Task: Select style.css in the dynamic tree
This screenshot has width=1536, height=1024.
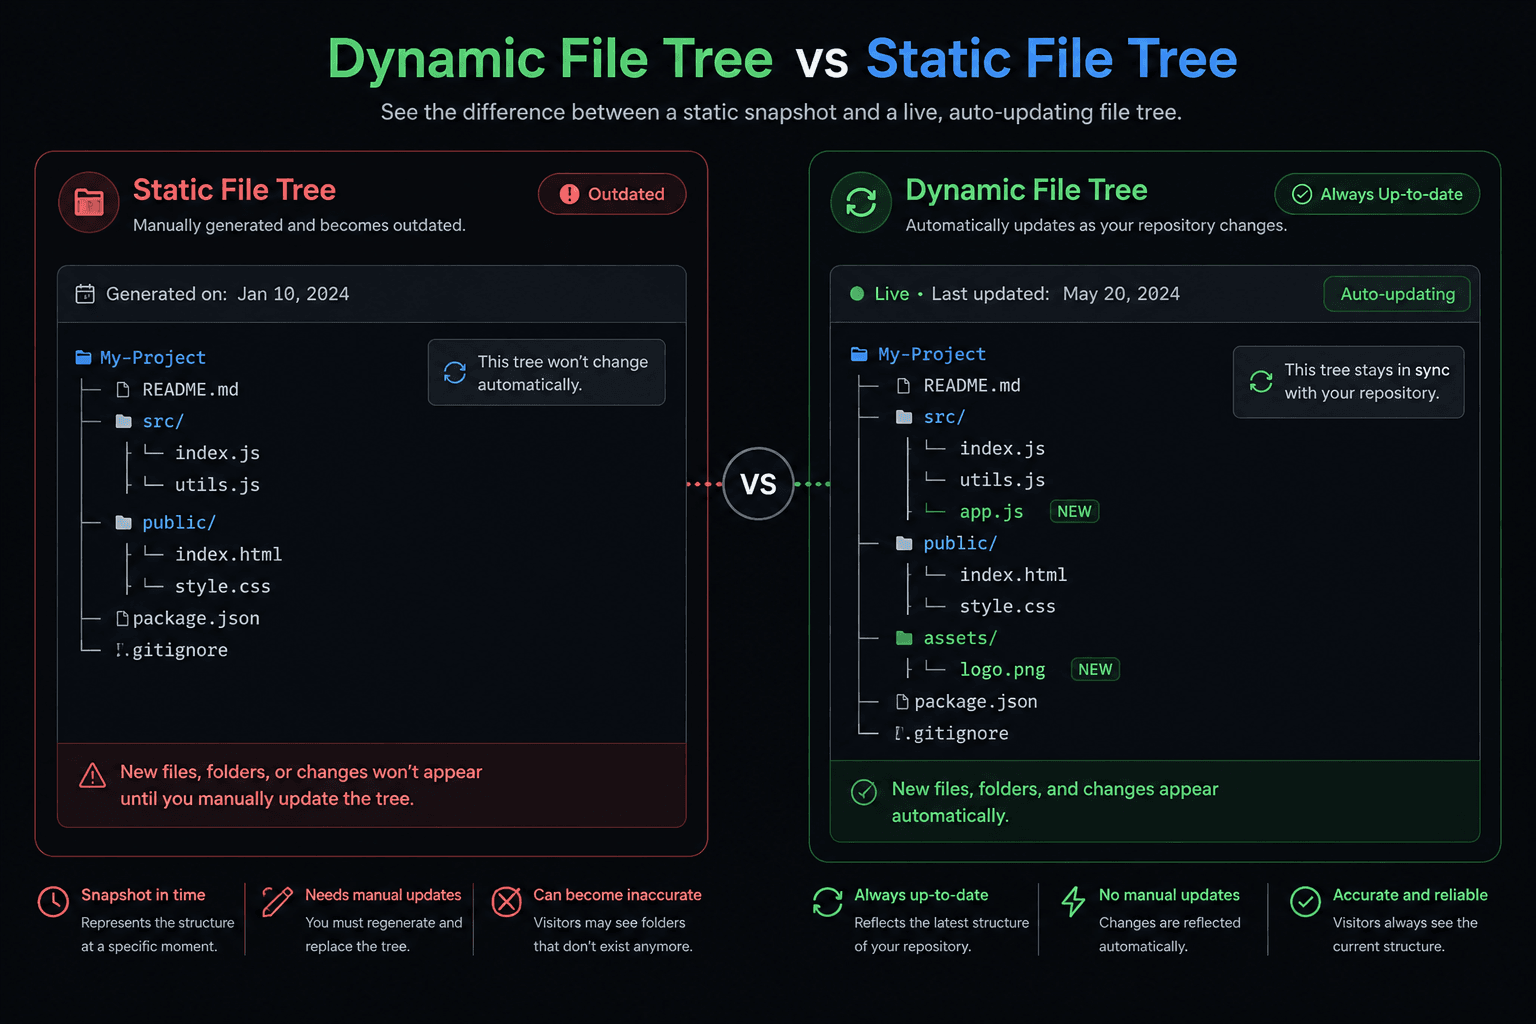Action: click(x=1007, y=607)
